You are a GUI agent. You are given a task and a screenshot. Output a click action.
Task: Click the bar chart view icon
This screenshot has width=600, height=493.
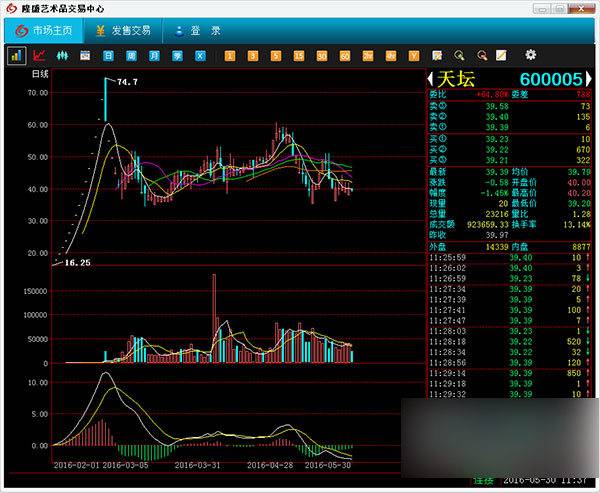coord(16,56)
